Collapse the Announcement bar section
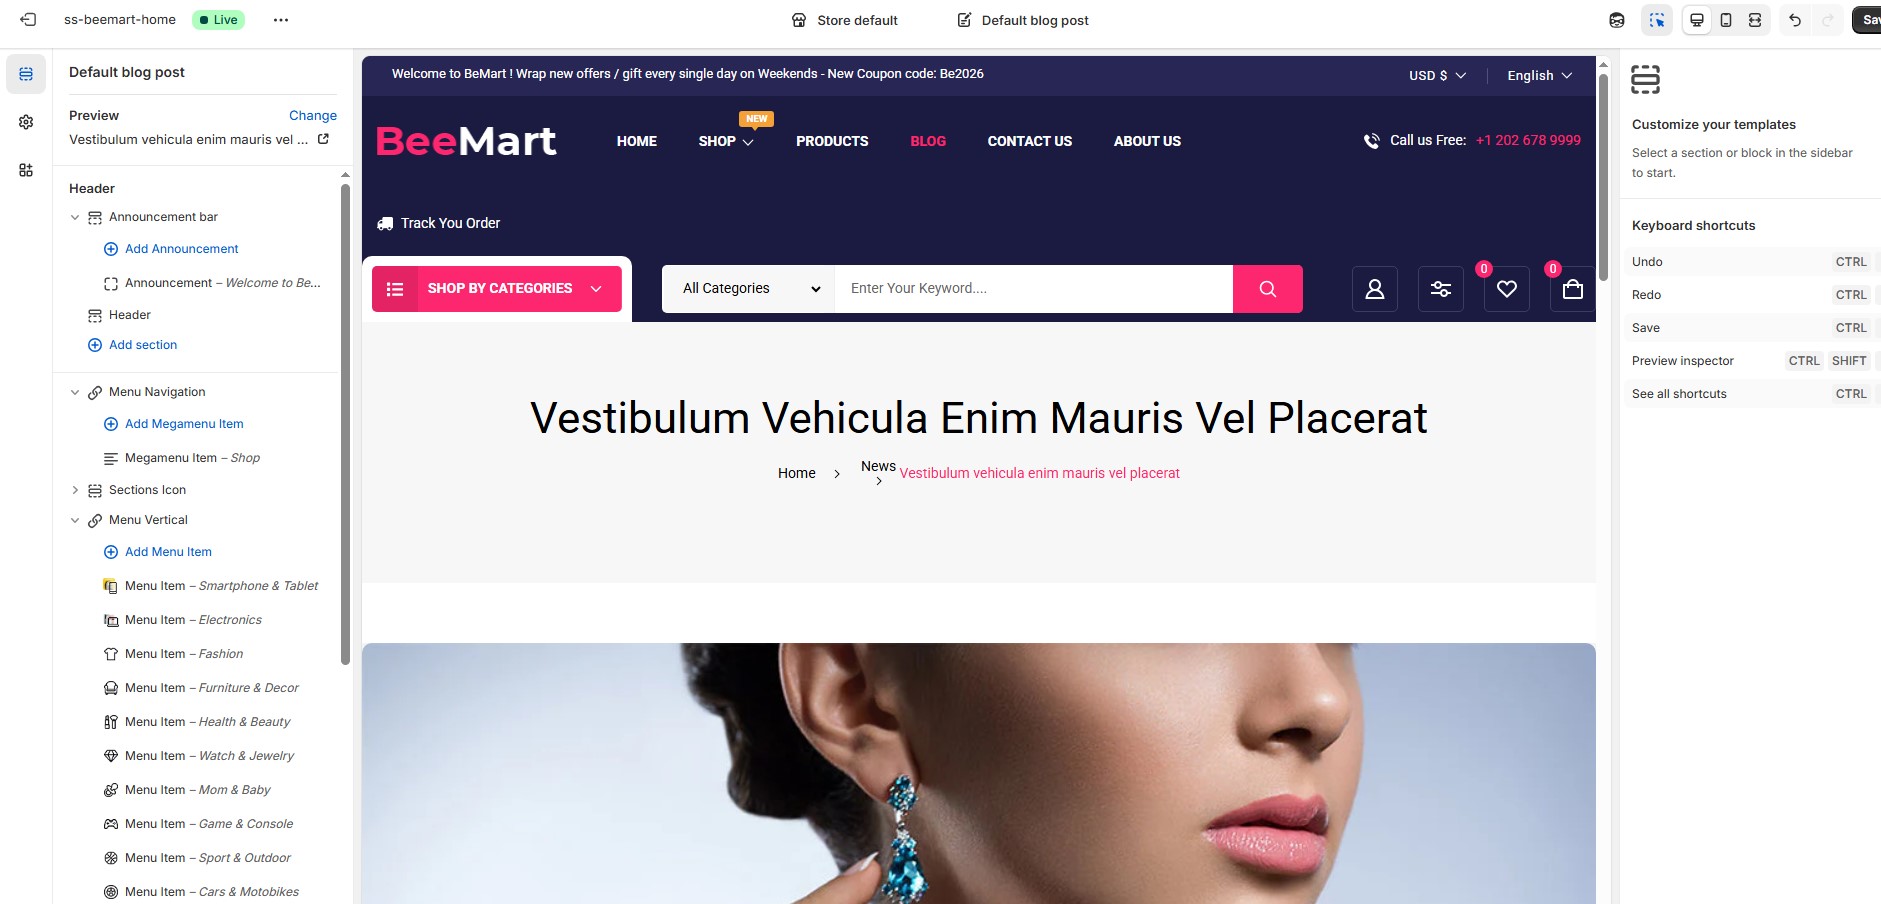 coord(75,217)
